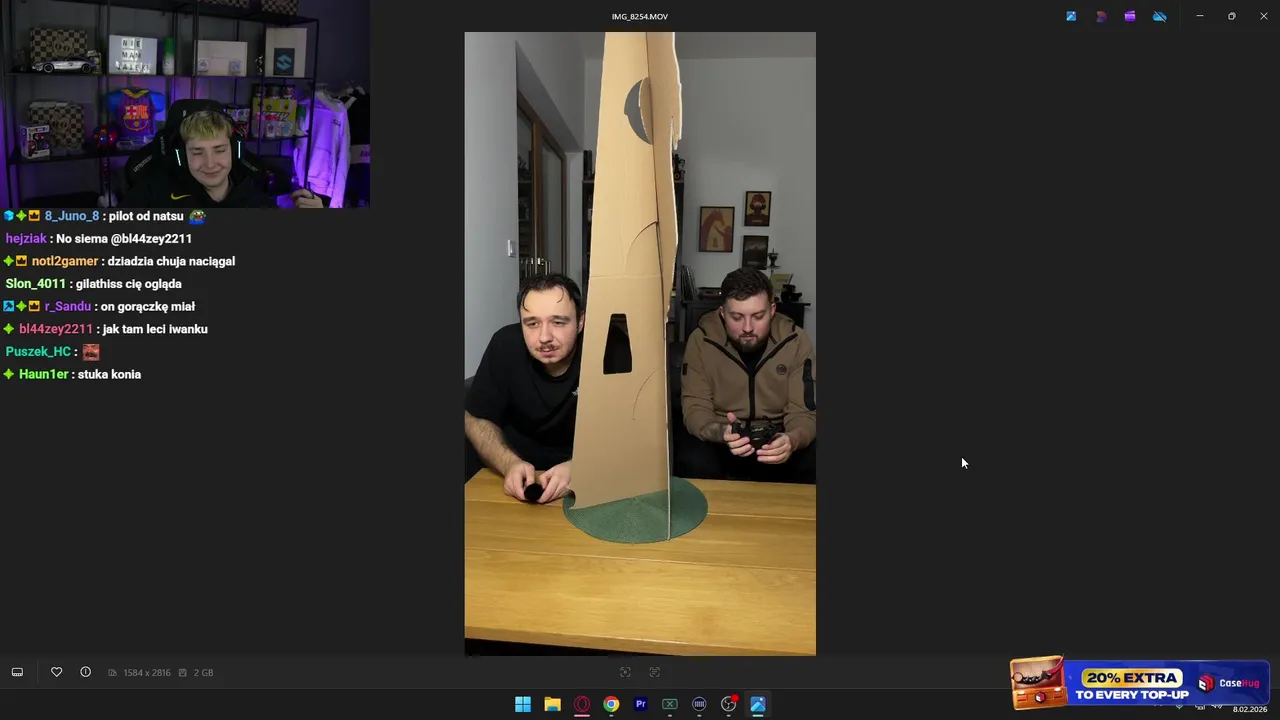Screen dimensions: 1280x720
Task: Open the striped circle app in the taskbar
Action: [x=699, y=704]
